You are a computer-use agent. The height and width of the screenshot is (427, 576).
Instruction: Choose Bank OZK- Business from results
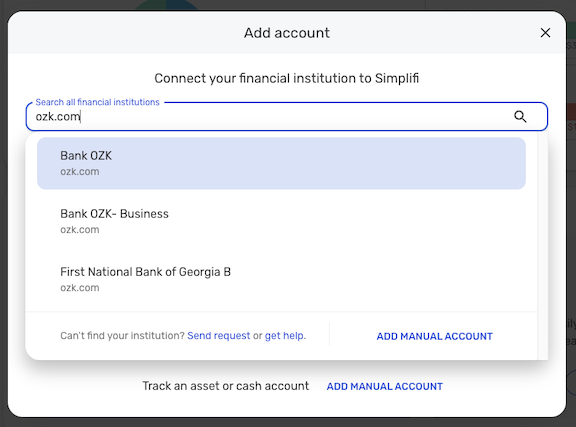pos(281,221)
